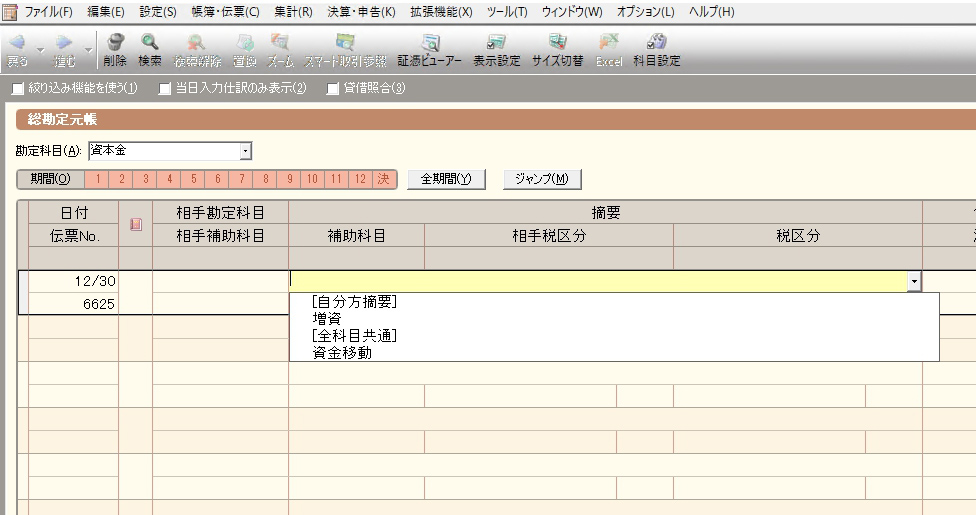
Task: Open the ヘルプ(H) menu
Action: (x=711, y=12)
